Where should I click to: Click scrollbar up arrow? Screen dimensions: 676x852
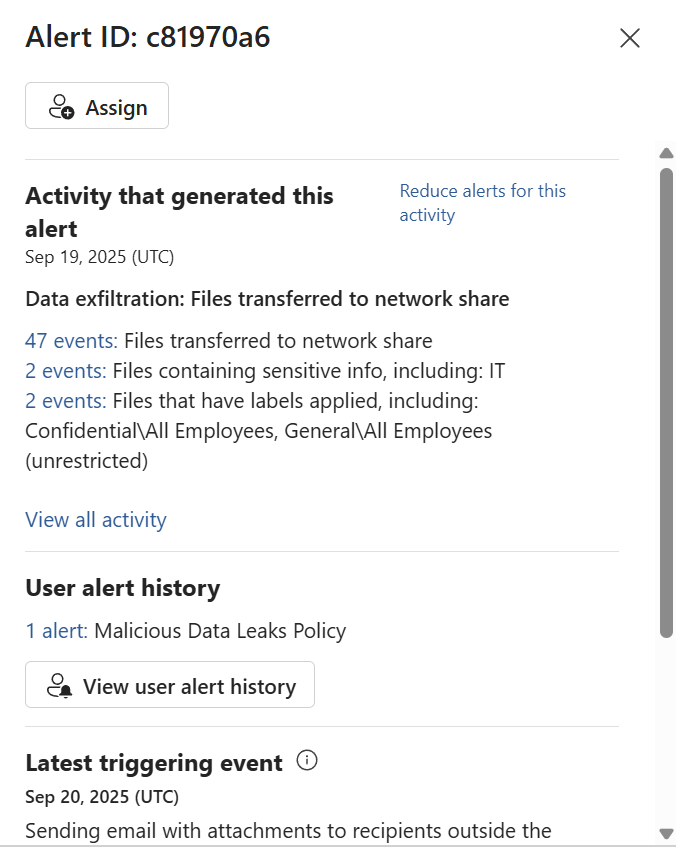click(x=666, y=153)
